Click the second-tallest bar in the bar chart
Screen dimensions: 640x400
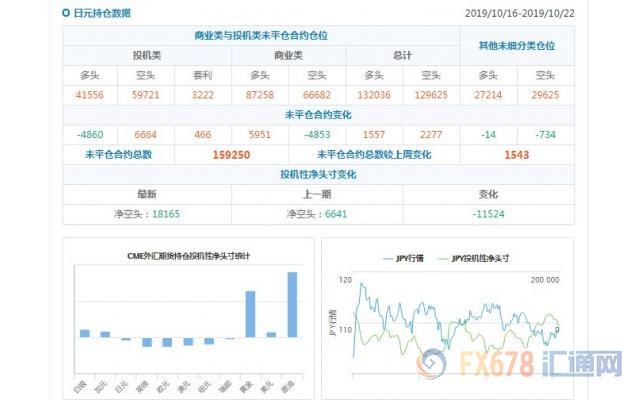pos(250,314)
